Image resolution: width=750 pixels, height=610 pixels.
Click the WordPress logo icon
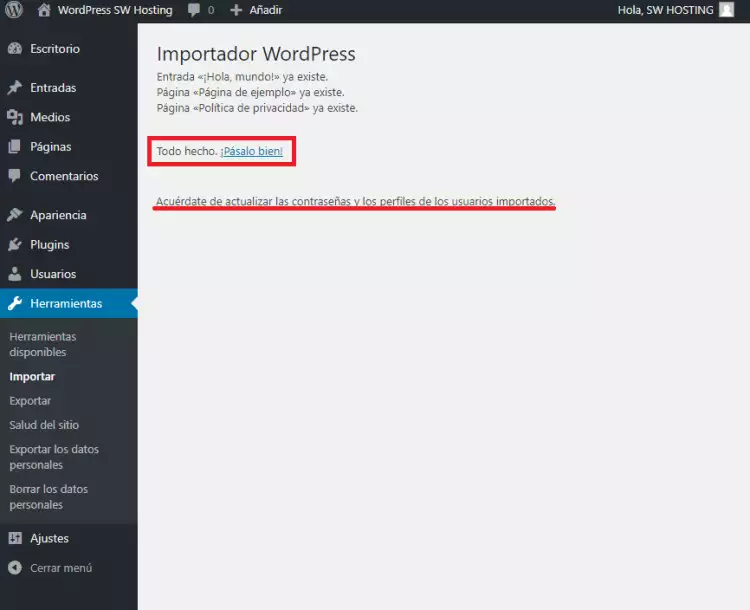coord(14,10)
